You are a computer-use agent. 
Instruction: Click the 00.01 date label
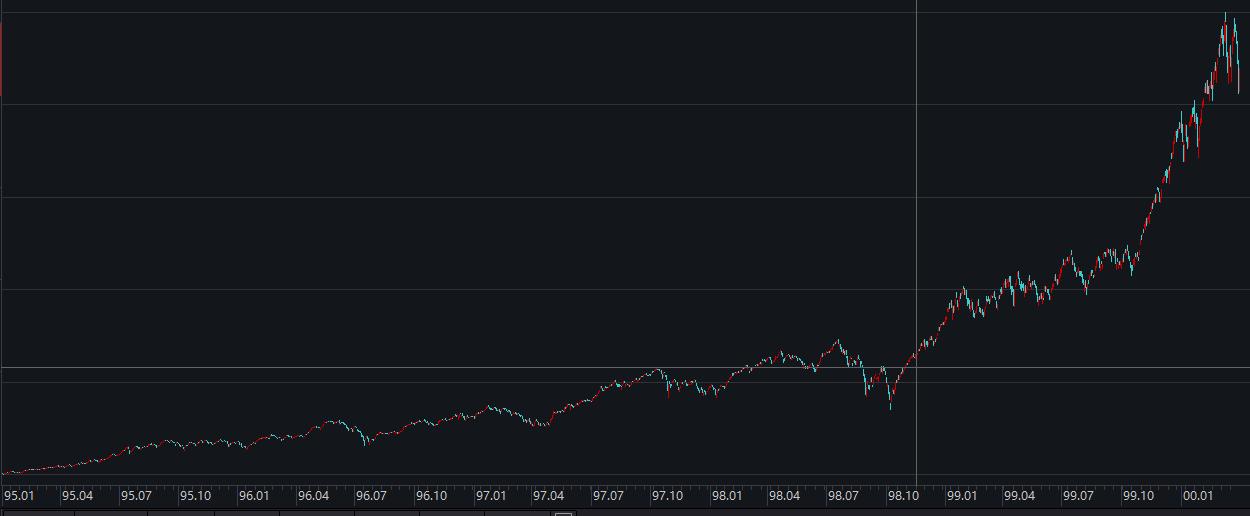1198,495
